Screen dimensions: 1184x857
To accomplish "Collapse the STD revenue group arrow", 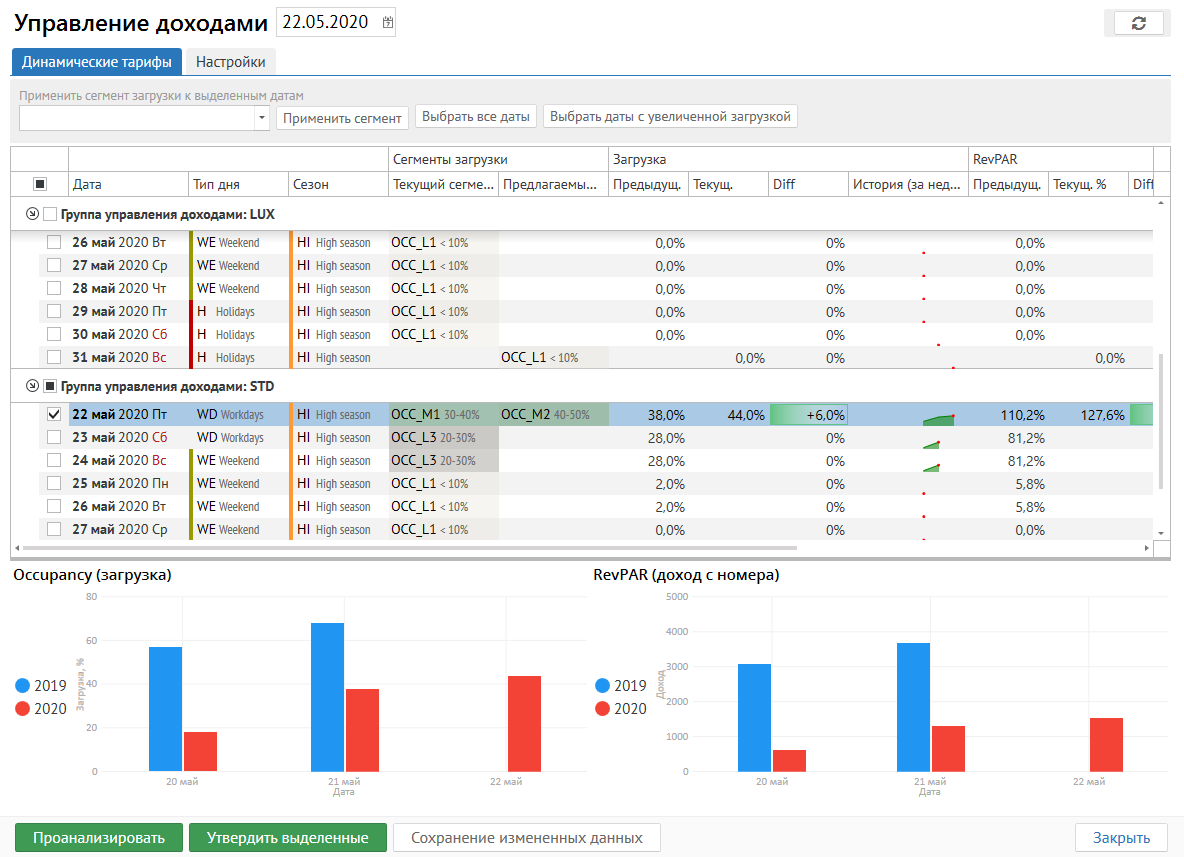I will click(x=32, y=386).
